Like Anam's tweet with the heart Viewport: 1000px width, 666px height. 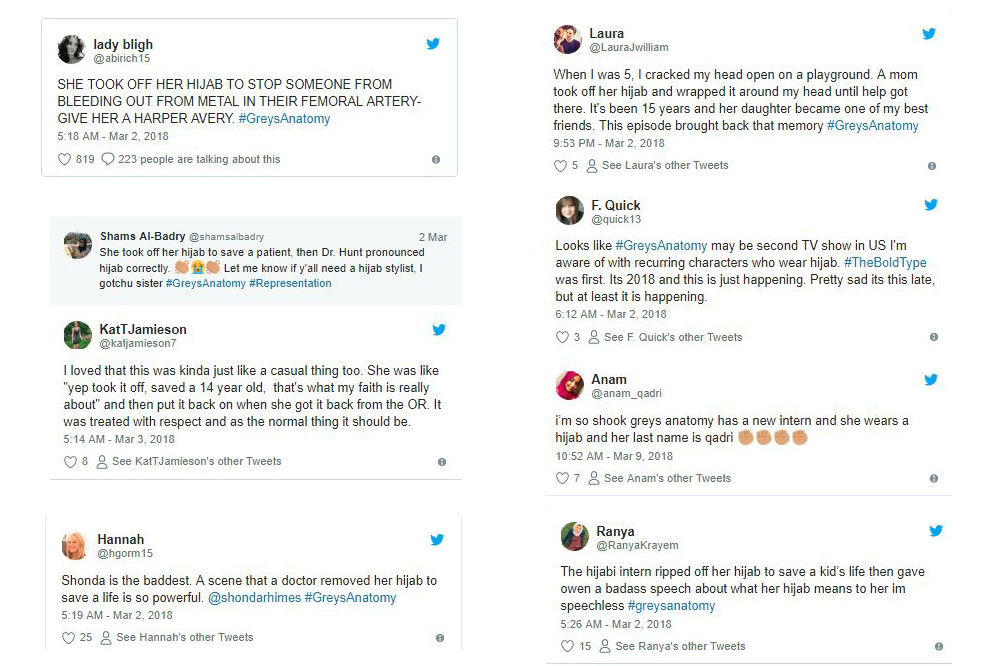pos(562,478)
